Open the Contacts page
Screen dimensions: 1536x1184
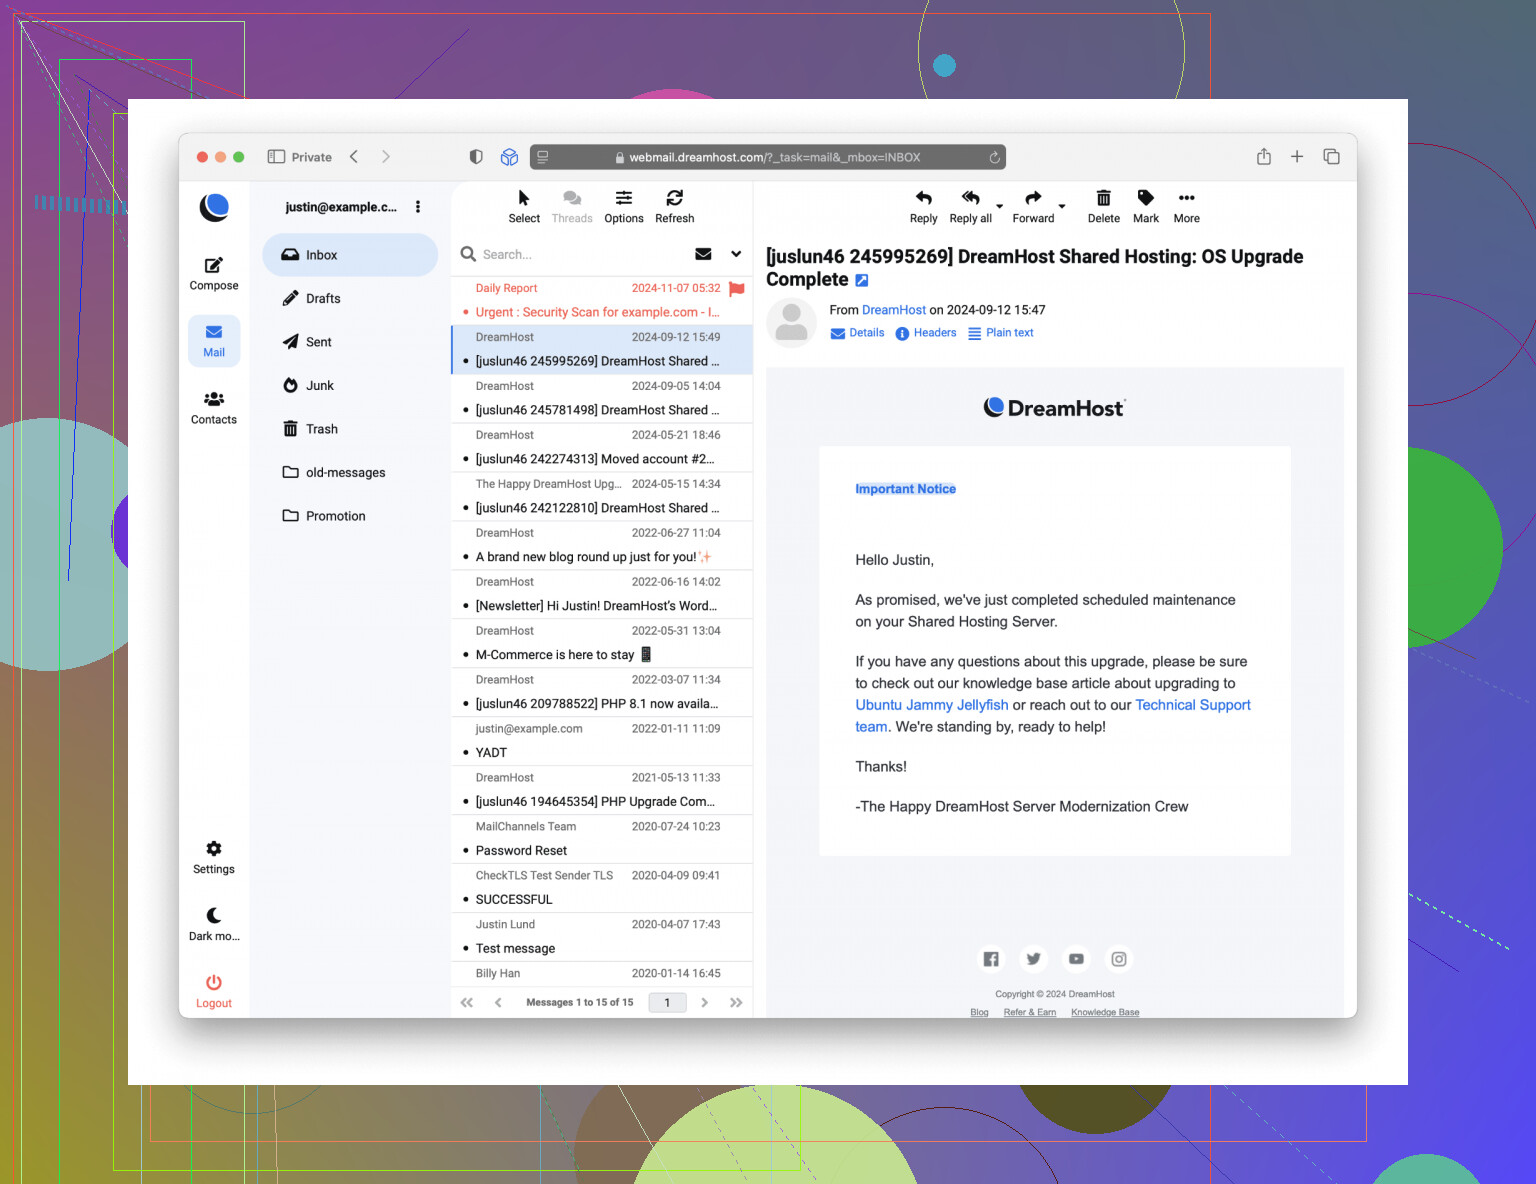coord(214,408)
